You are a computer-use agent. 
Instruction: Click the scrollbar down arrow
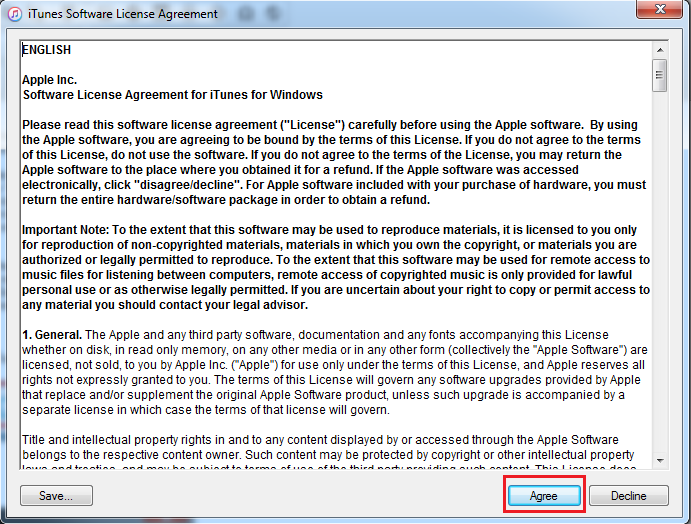click(x=660, y=459)
